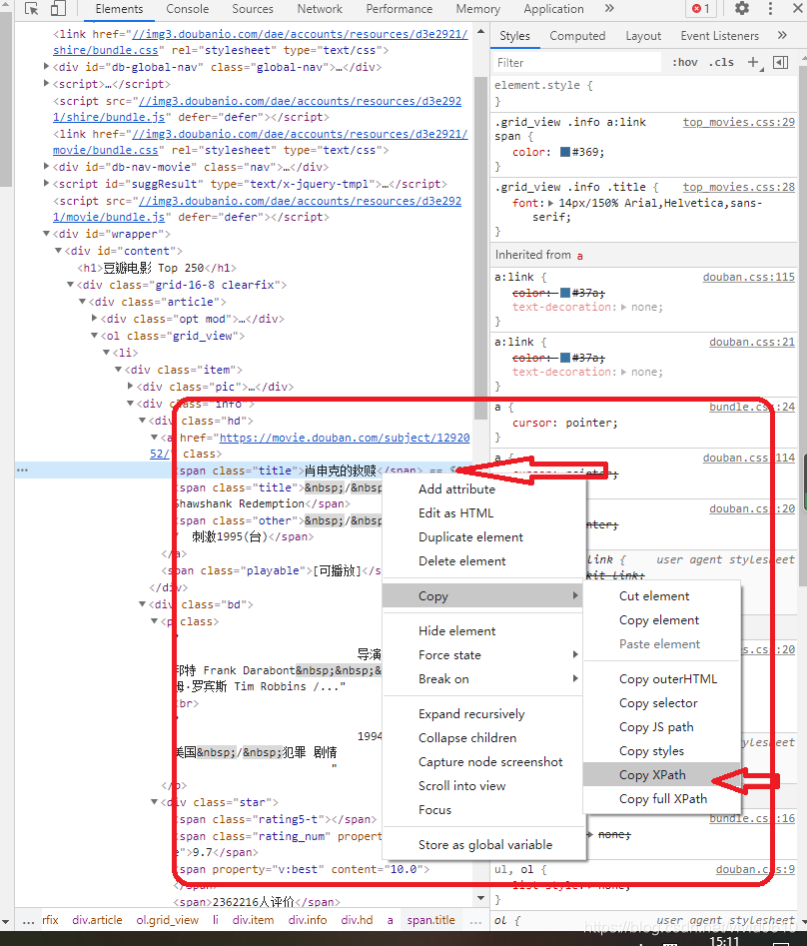Click color swatch in douban.css:115 rule
Image resolution: width=807 pixels, height=946 pixels.
click(565, 293)
